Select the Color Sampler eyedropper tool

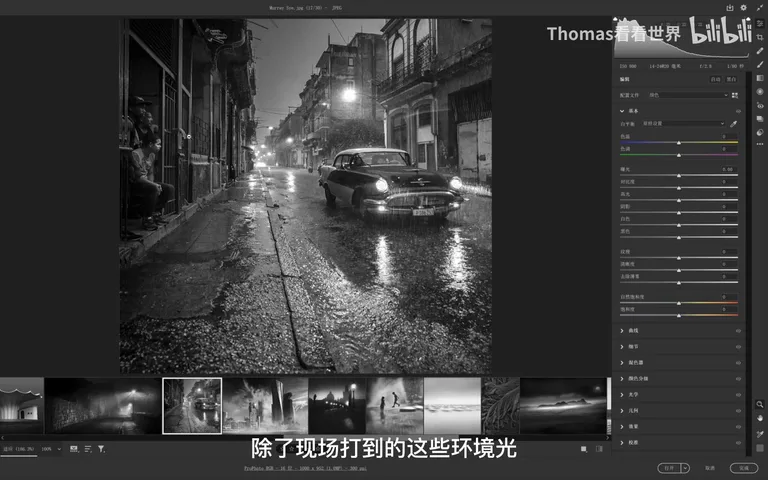click(759, 434)
